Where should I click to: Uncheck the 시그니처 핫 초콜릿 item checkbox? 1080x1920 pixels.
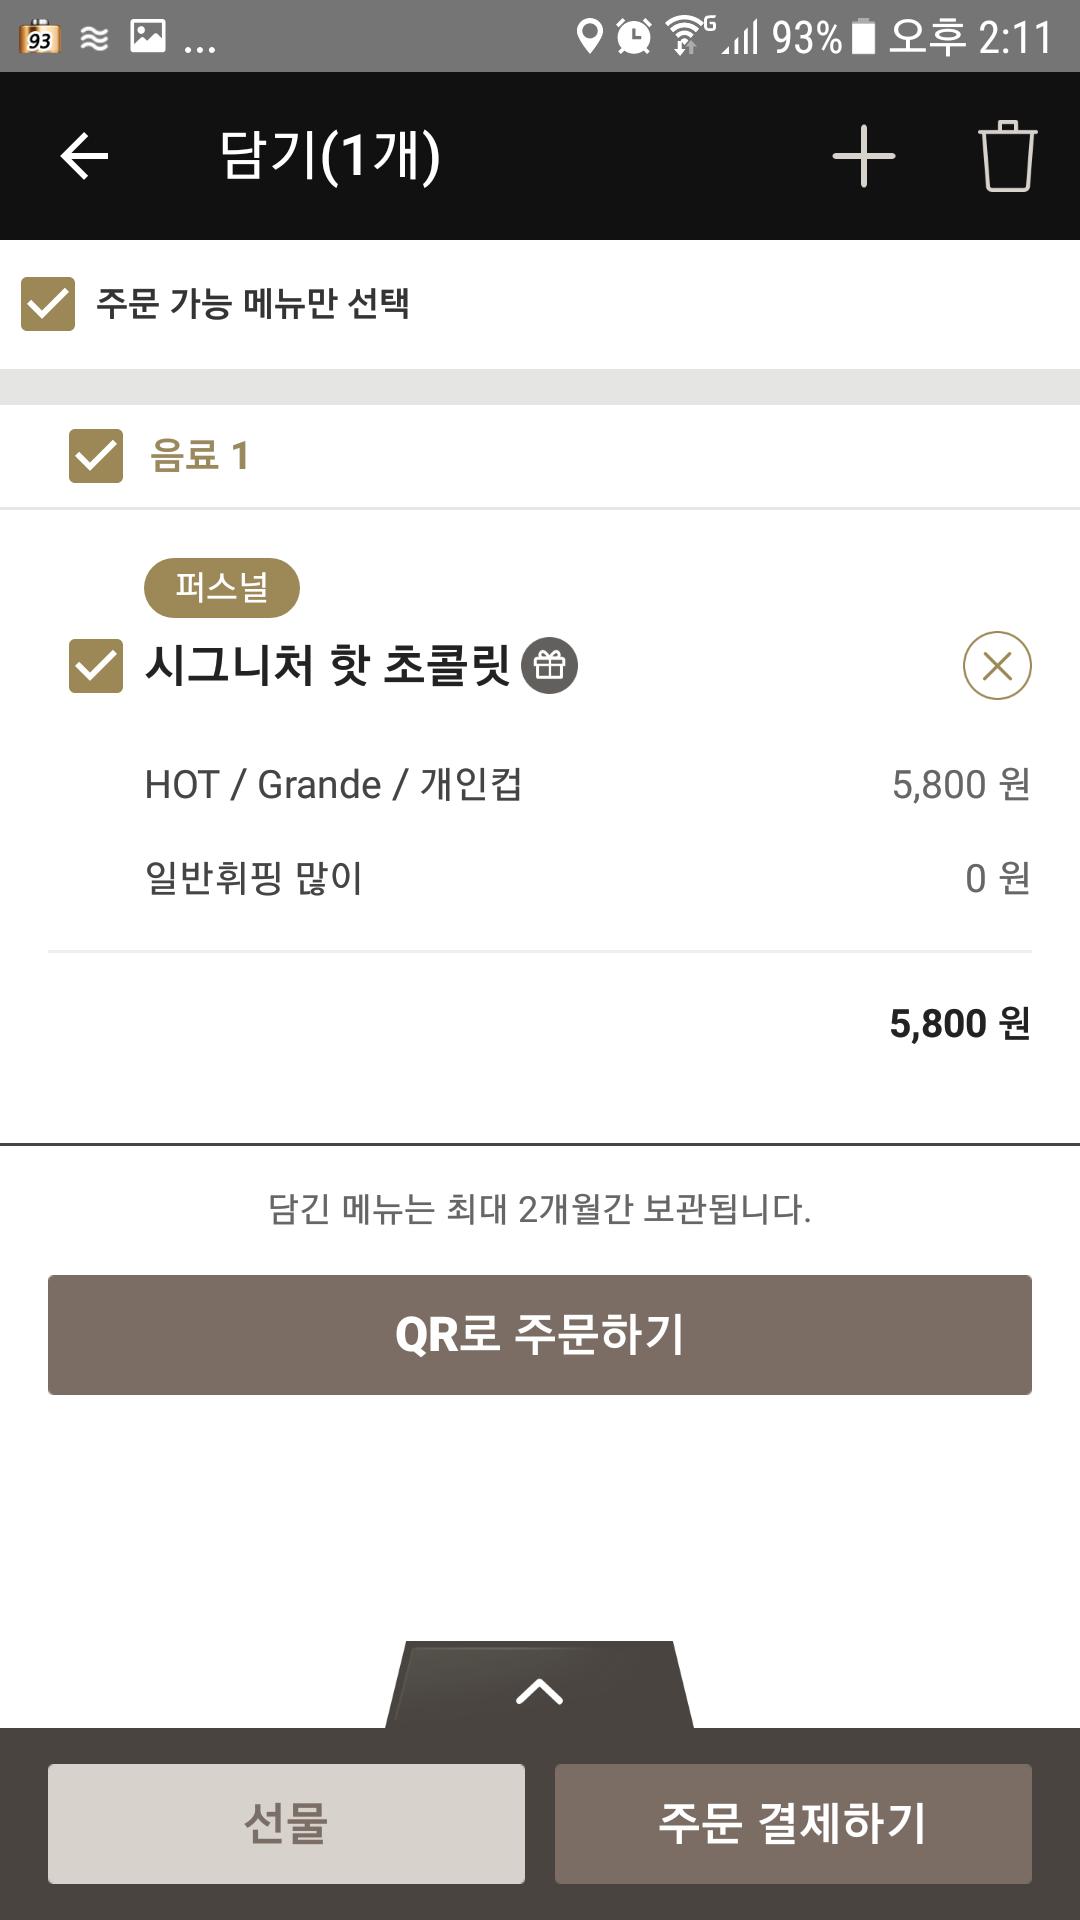point(96,666)
